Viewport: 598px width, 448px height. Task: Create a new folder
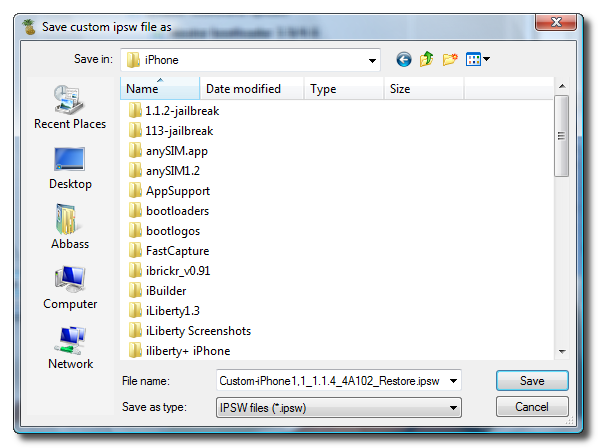pos(450,59)
